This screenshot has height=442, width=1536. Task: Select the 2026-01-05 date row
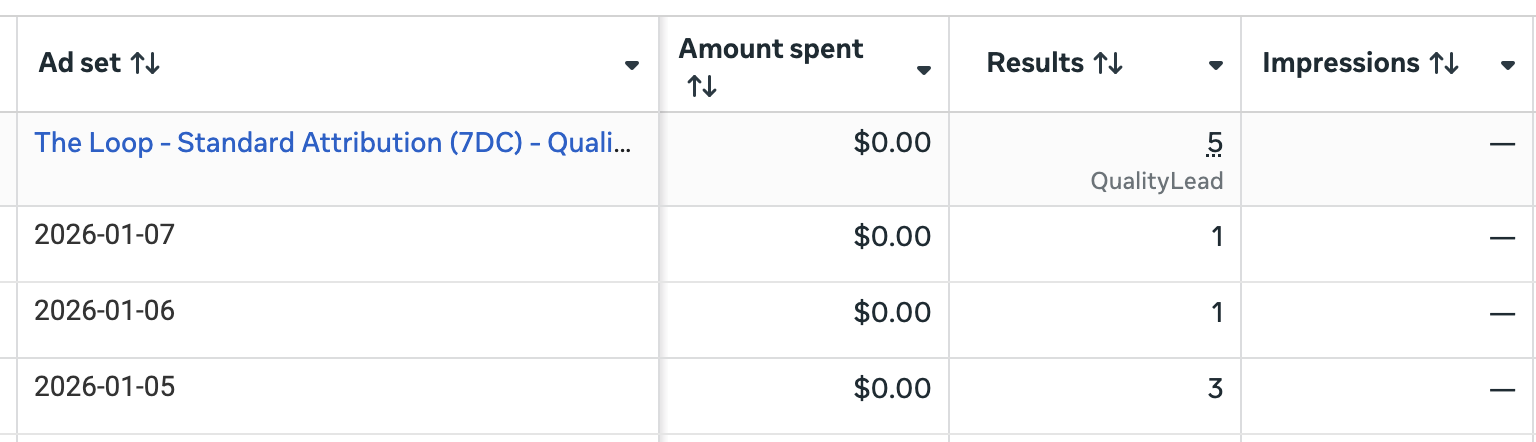[x=104, y=387]
